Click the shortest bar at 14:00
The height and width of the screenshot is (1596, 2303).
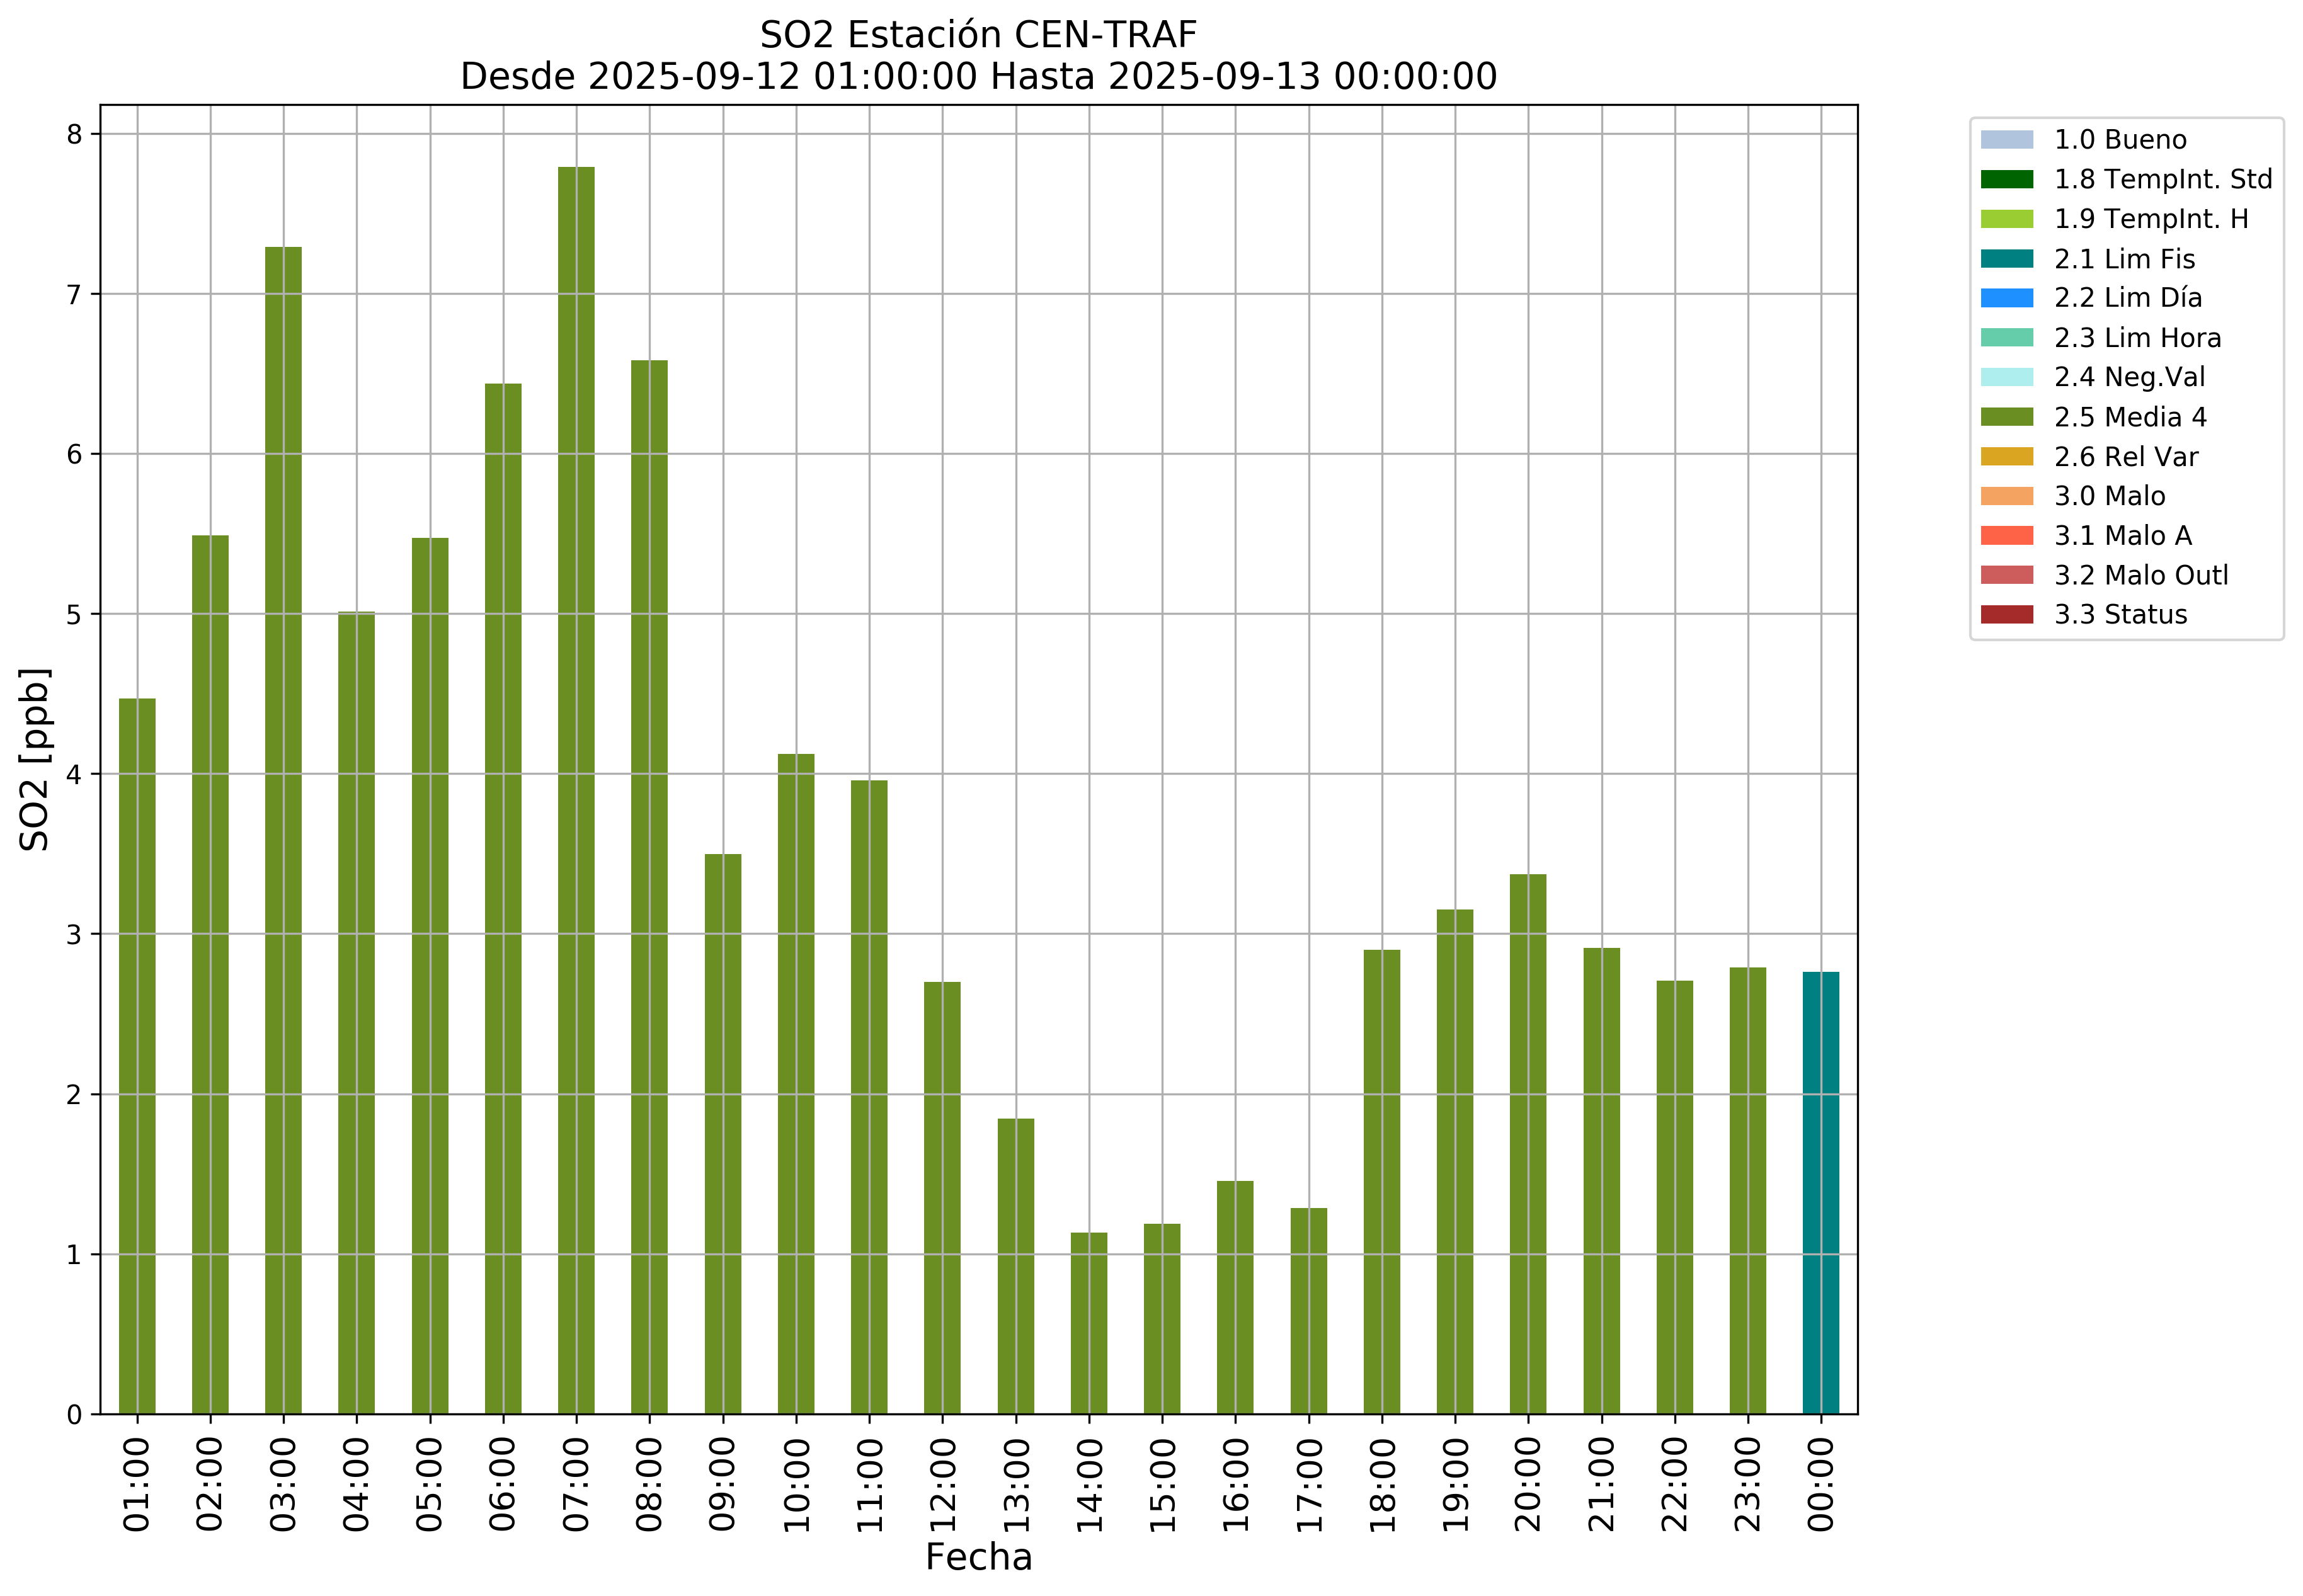1088,1322
